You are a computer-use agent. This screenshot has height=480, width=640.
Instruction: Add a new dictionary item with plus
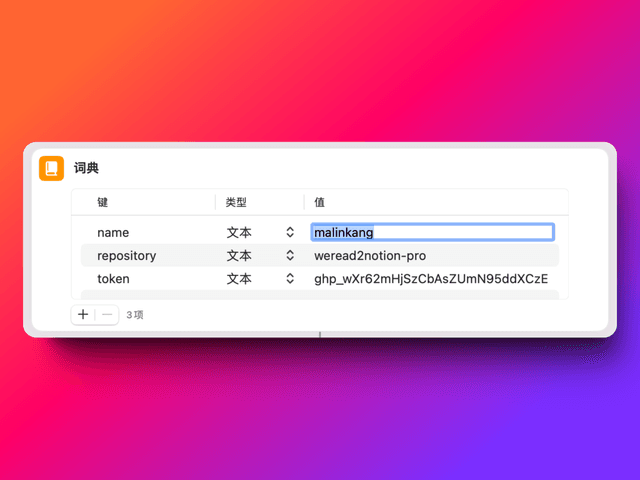83,314
